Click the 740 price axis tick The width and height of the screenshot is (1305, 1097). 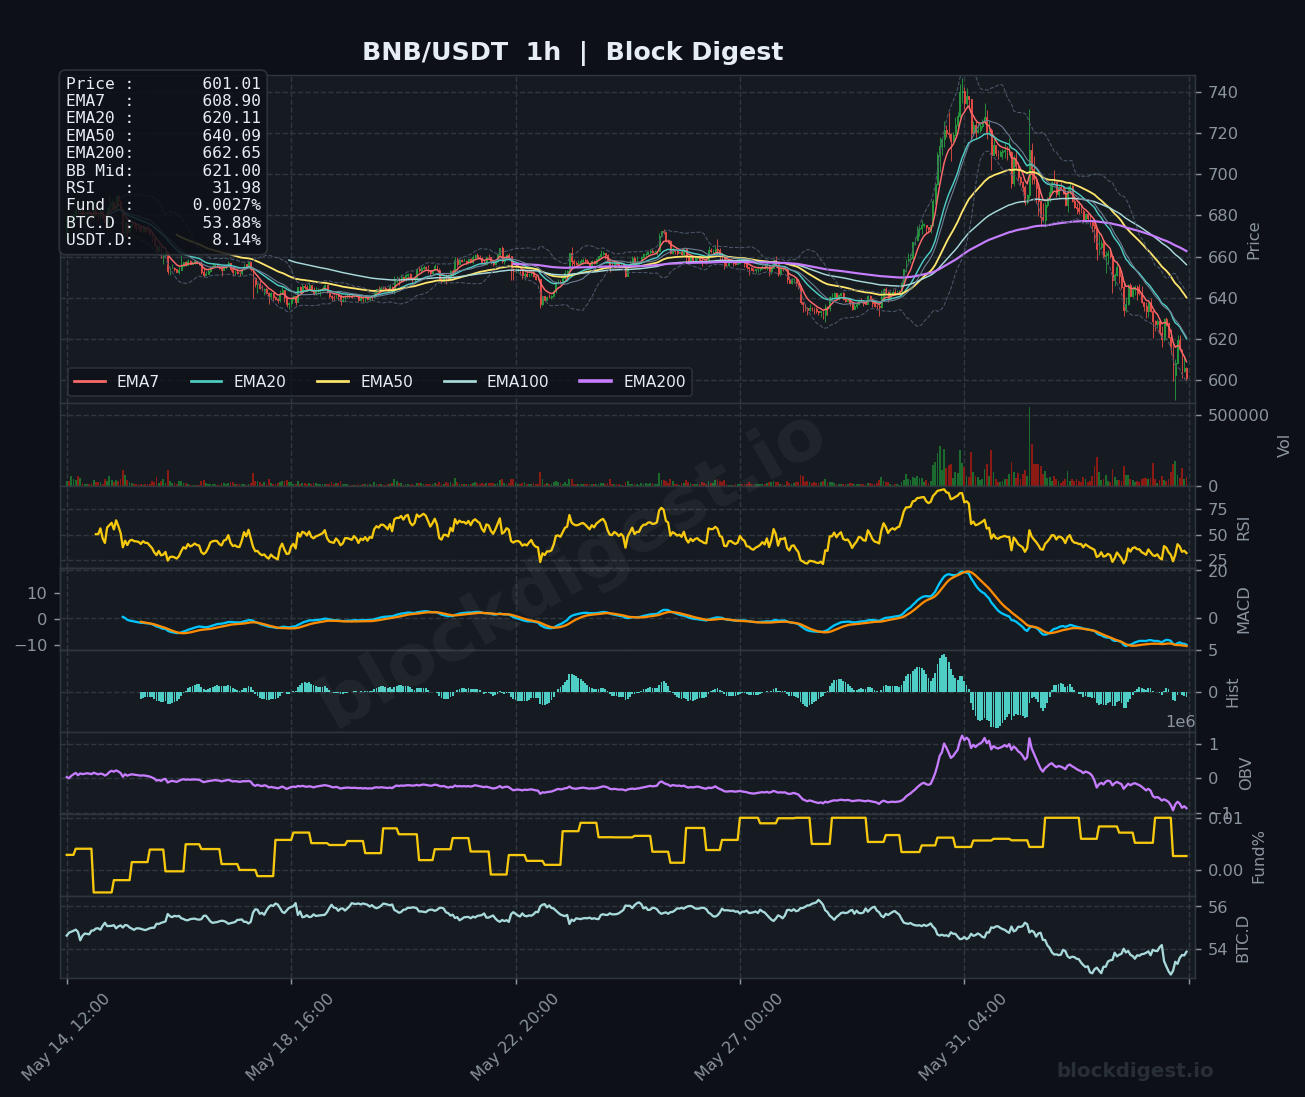[x=1222, y=93]
